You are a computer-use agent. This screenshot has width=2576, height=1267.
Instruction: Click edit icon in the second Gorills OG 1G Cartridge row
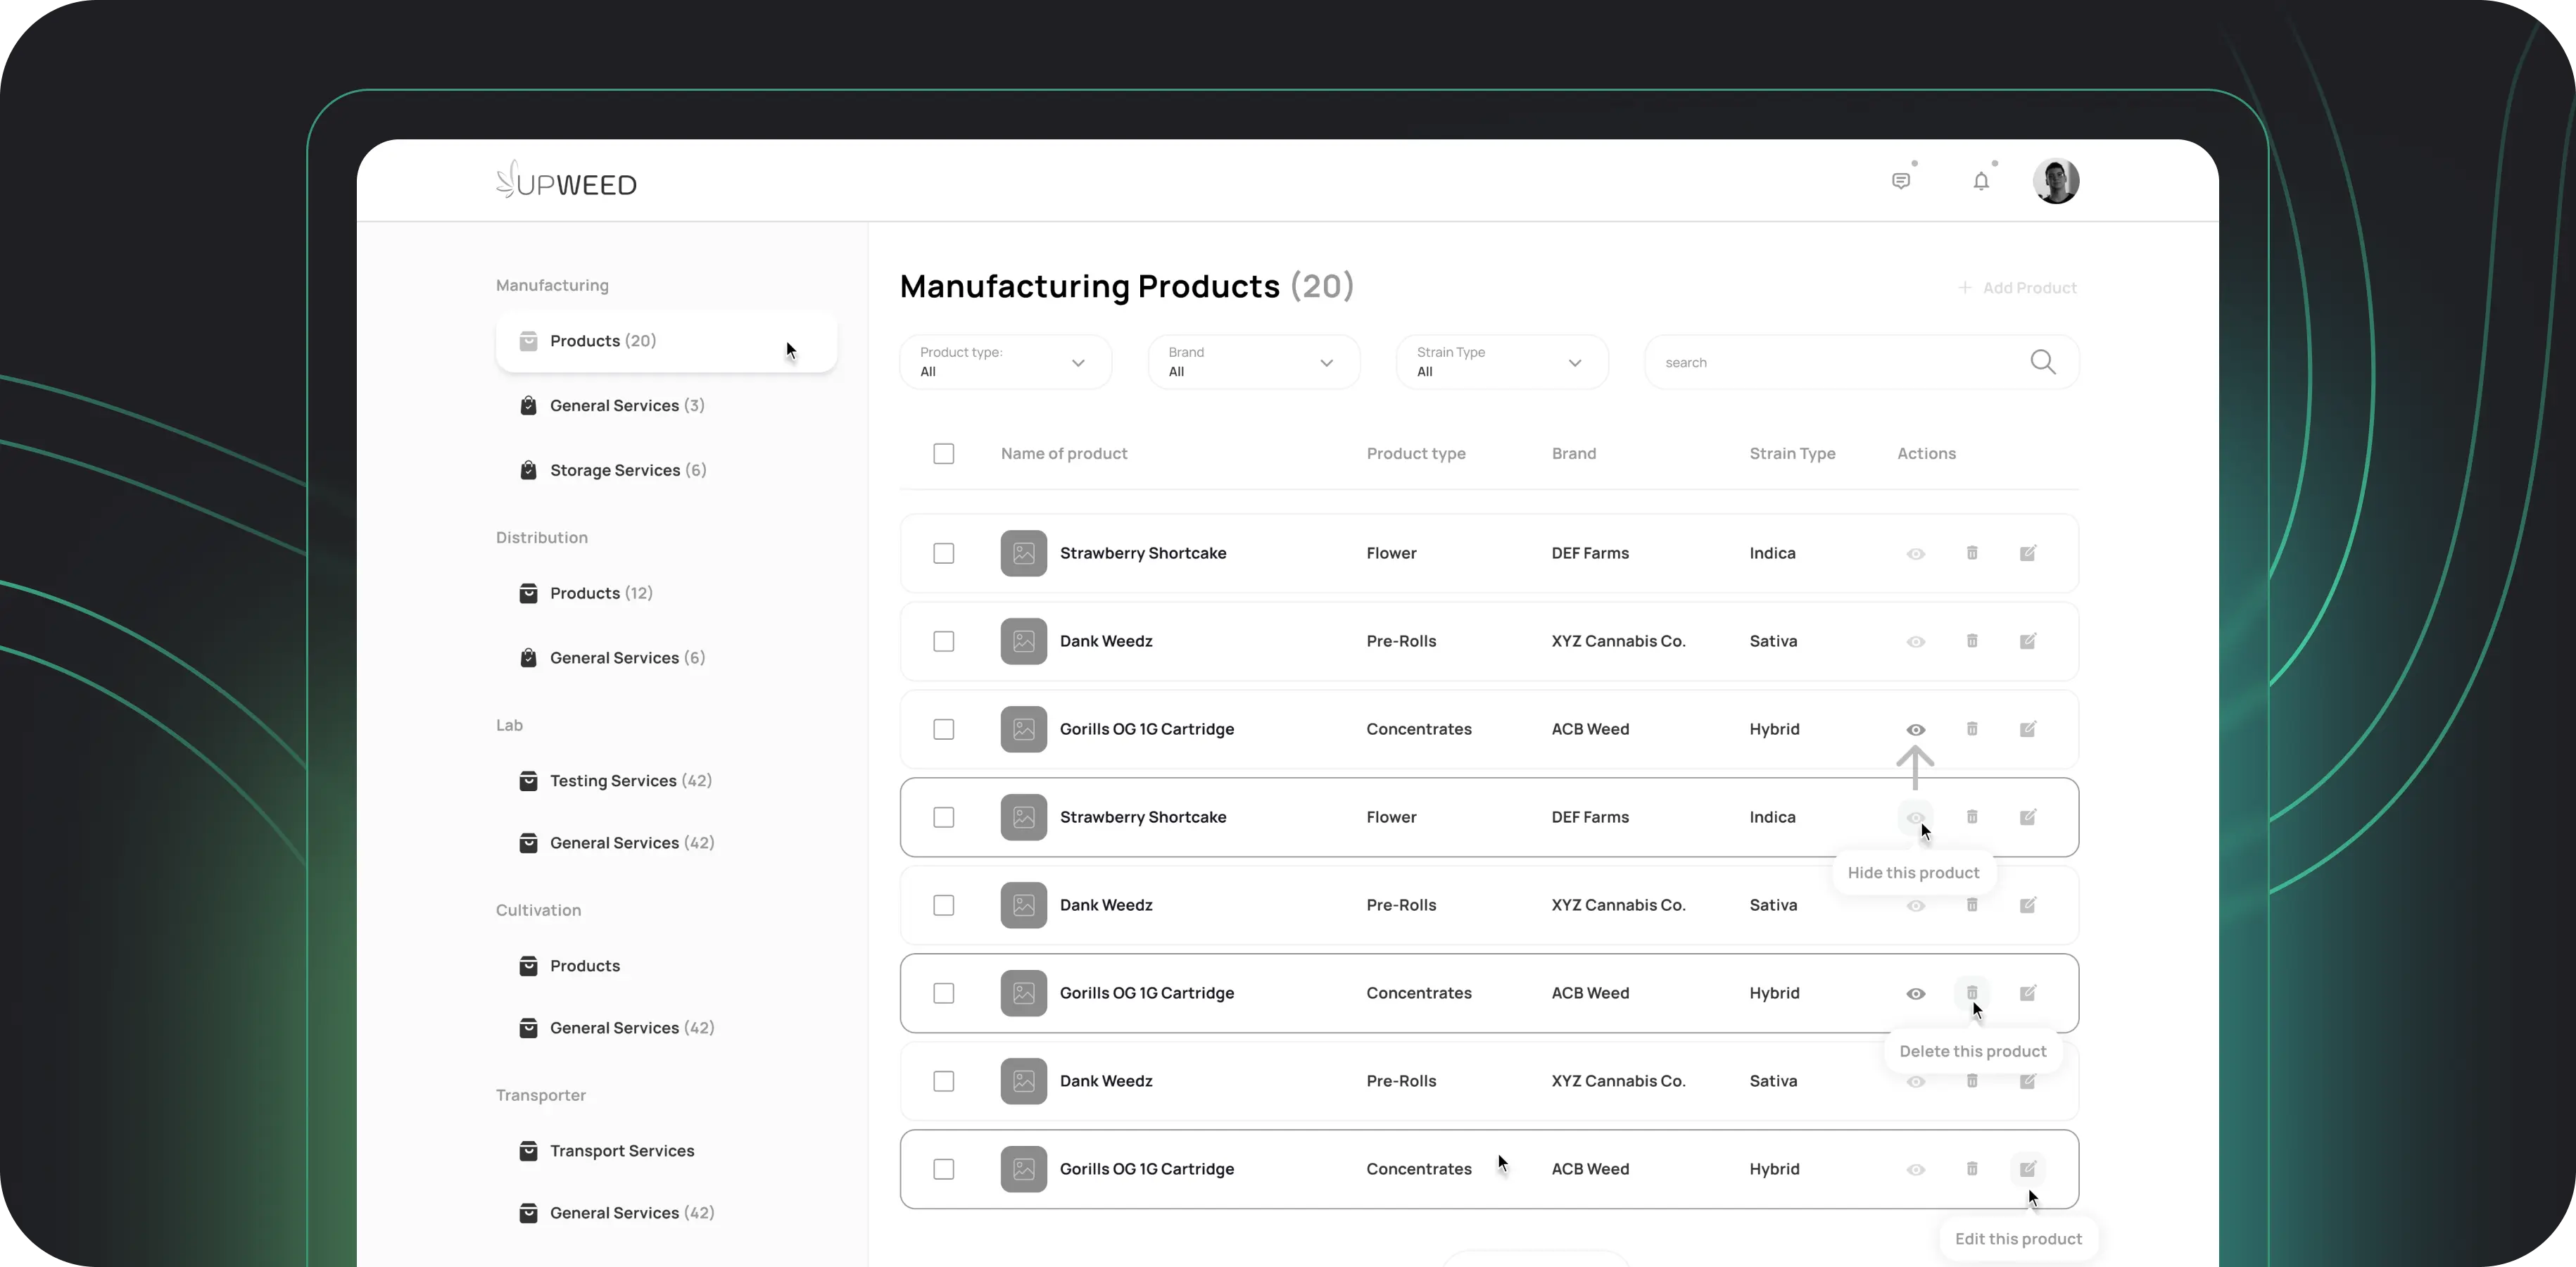[2028, 993]
